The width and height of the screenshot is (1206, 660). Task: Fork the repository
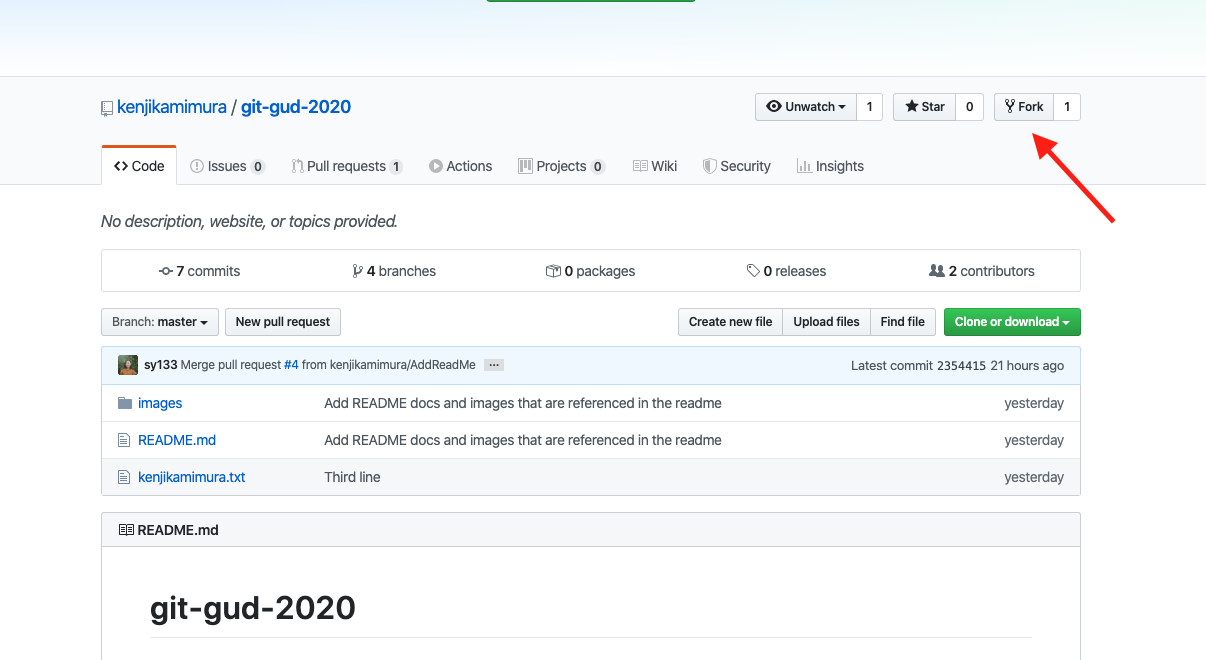[x=1024, y=107]
